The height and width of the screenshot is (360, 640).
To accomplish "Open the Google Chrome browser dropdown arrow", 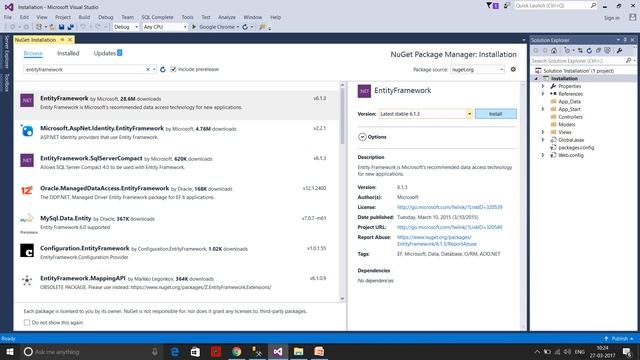I will (x=238, y=27).
